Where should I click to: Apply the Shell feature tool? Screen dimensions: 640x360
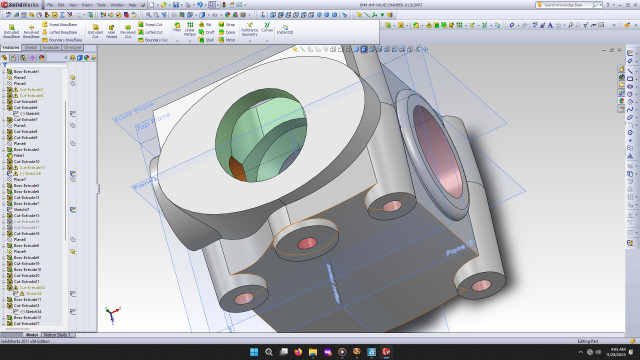(206, 40)
